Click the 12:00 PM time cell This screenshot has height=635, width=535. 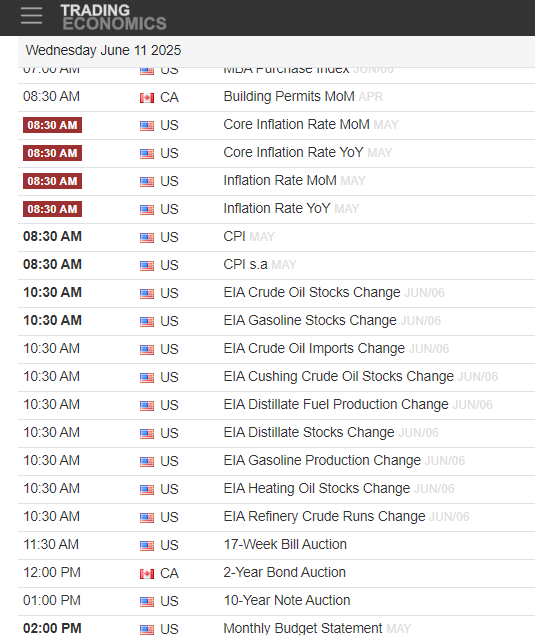pyautogui.click(x=52, y=572)
